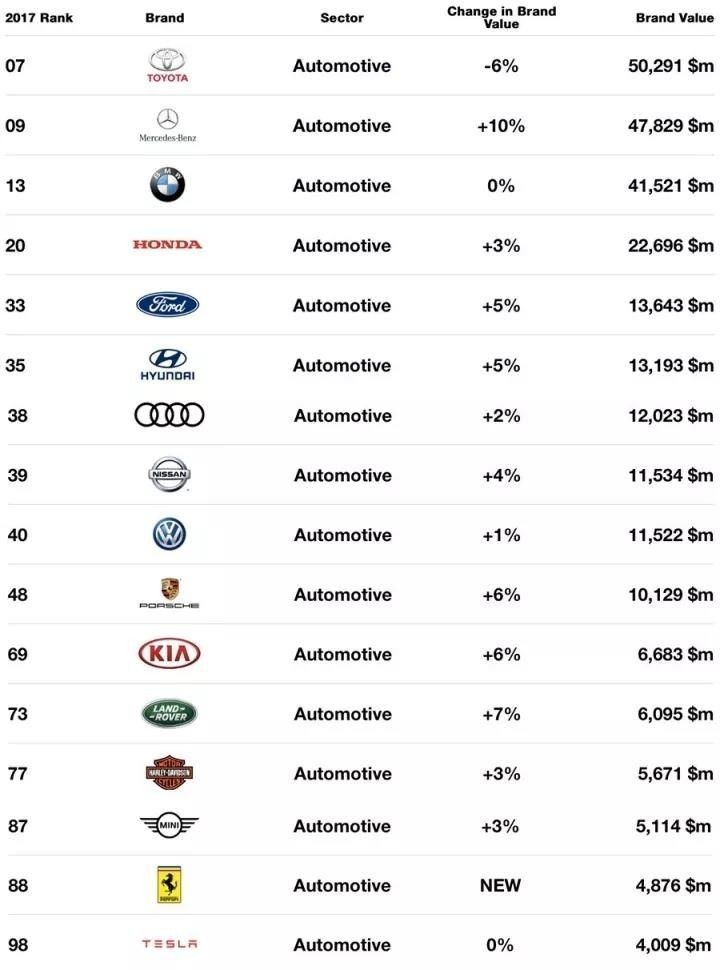Click the blue Ford oval logo
Image resolution: width=720 pixels, height=970 pixels.
pos(168,305)
